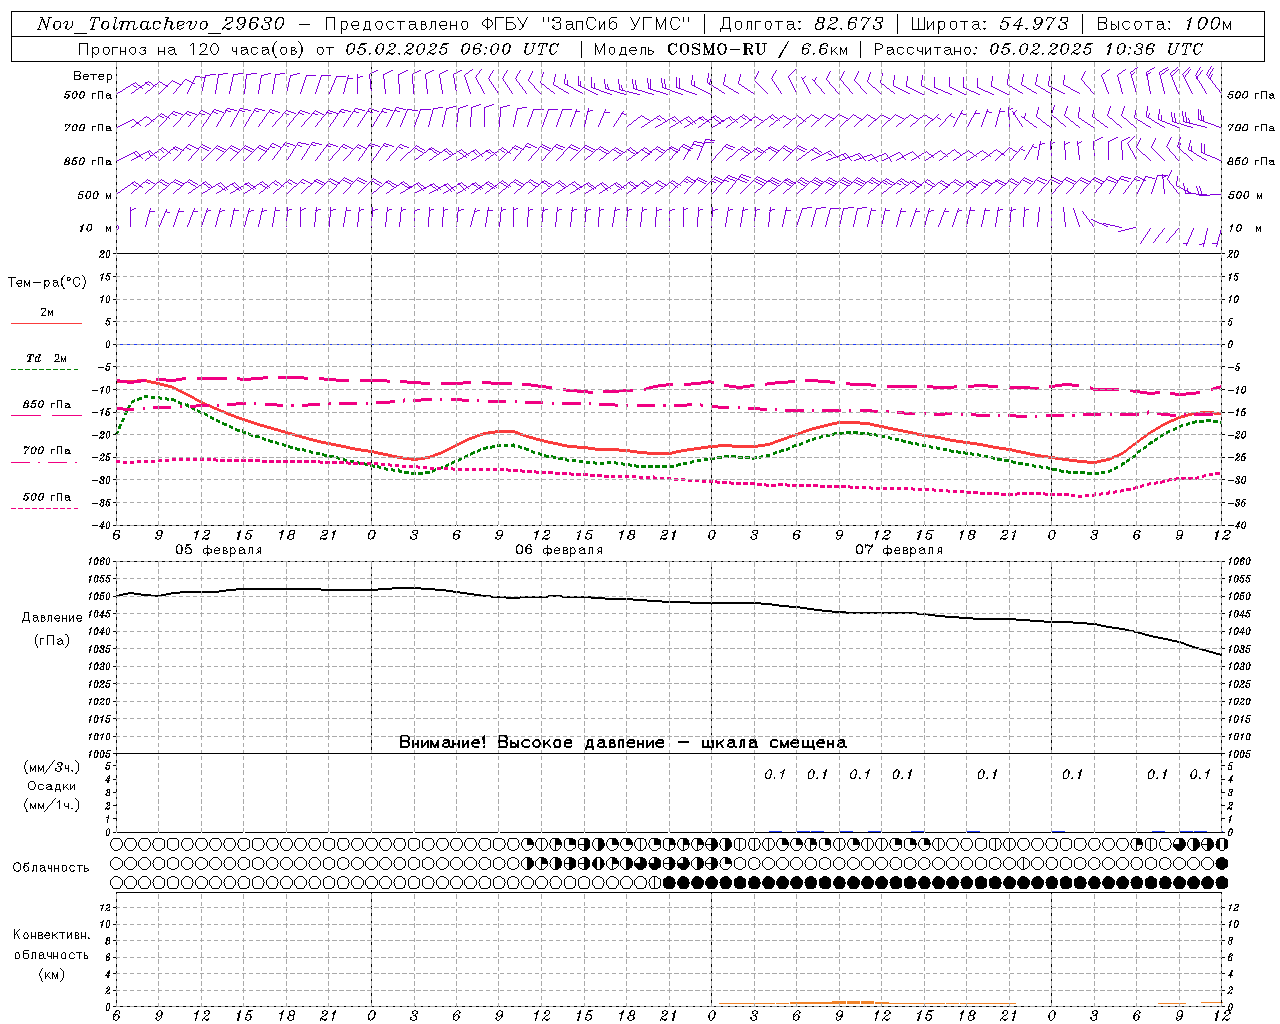This screenshot has width=1280, height=1024.
Task: Click the left 500 м wind level label
Action: tap(94, 195)
